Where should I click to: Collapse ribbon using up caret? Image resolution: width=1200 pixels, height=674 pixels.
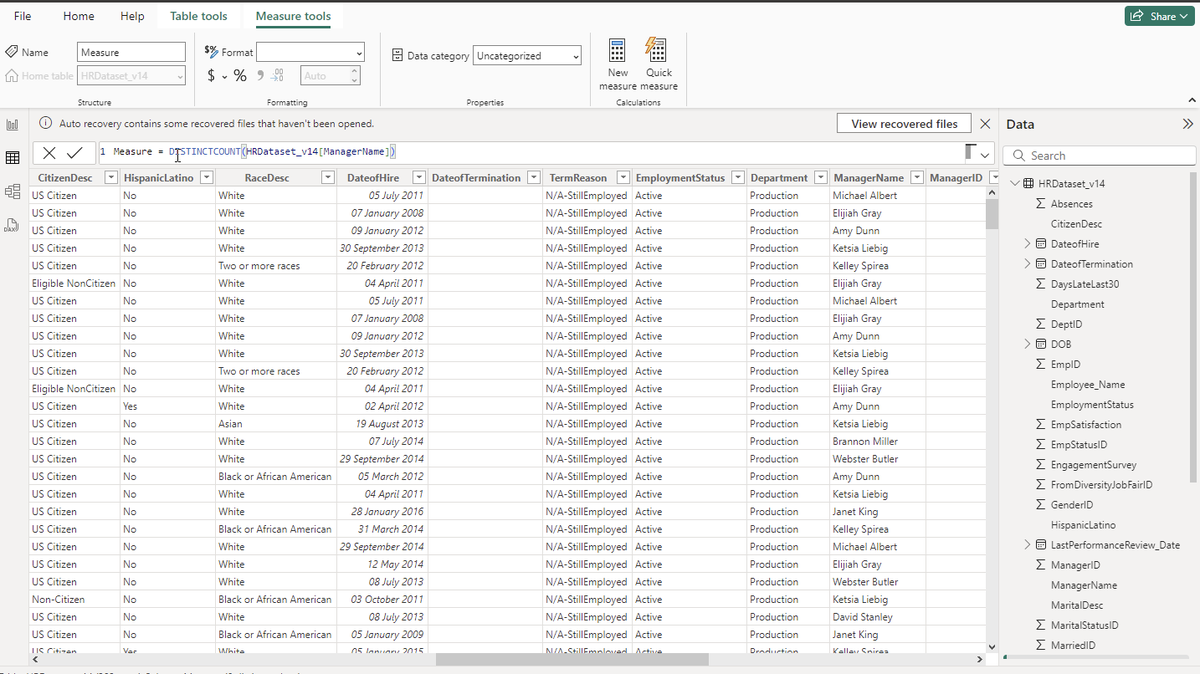coord(1191,100)
